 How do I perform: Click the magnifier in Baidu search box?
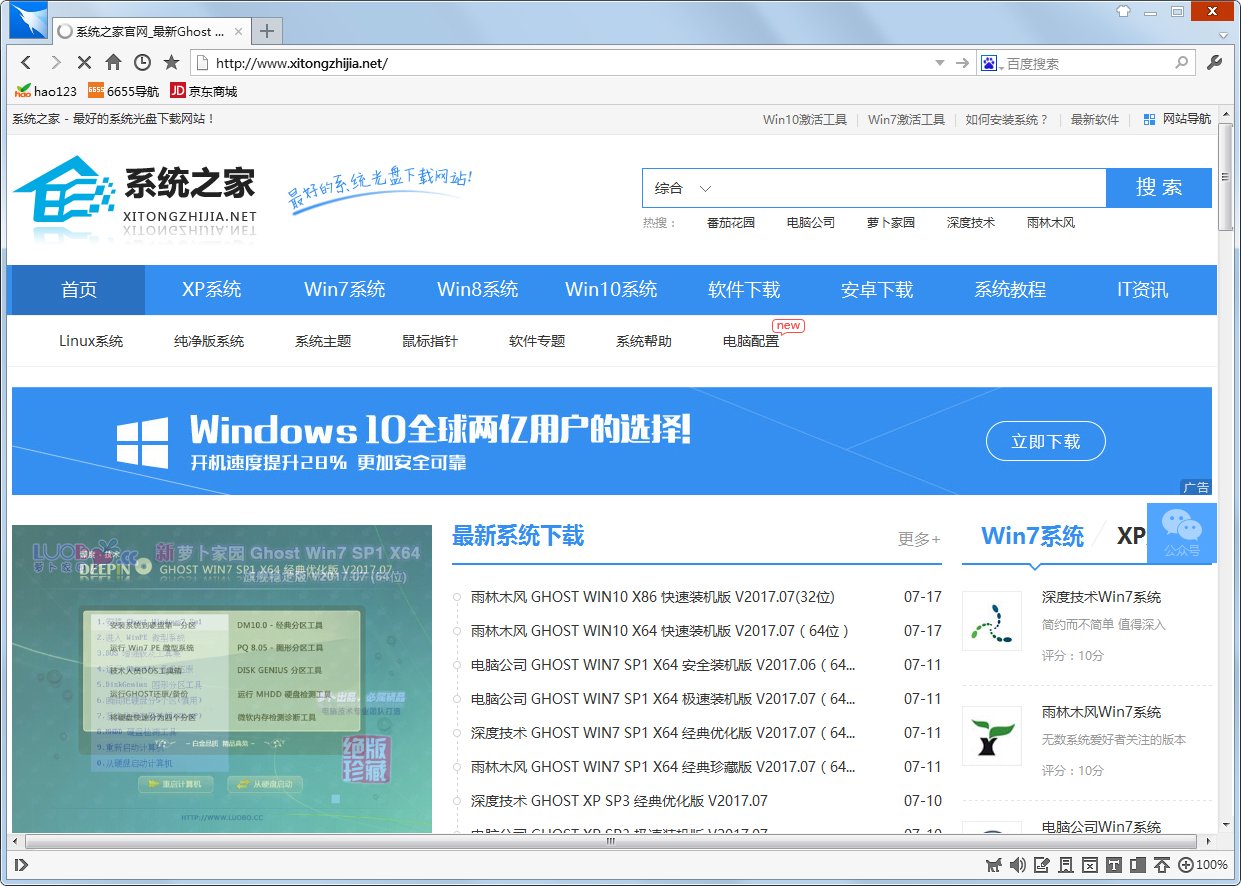point(1182,63)
